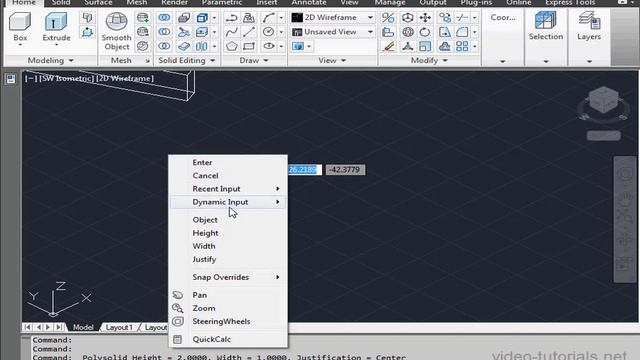Open the Unsaved View dropdown
The image size is (640, 360).
click(332, 32)
